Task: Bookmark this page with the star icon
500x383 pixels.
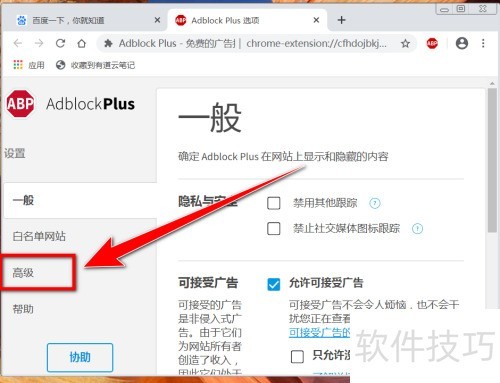Action: coord(405,43)
